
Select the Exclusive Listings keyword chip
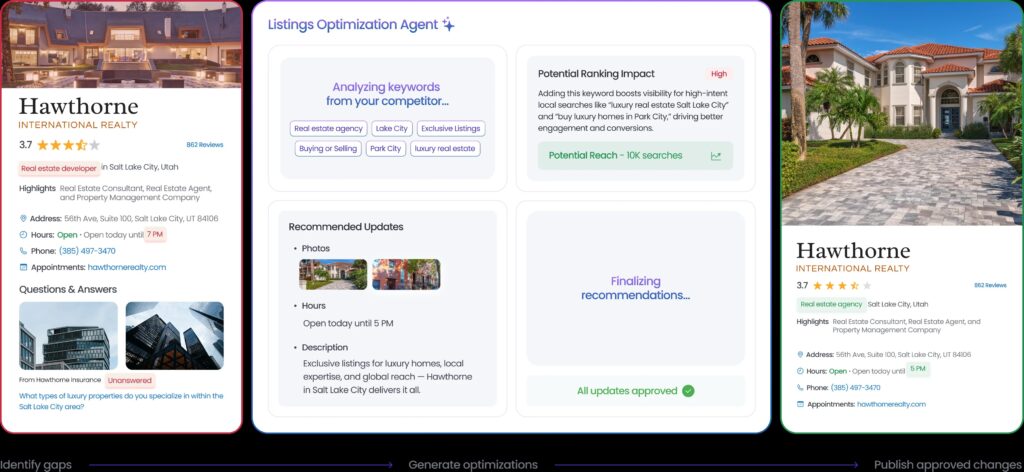pyautogui.click(x=451, y=128)
